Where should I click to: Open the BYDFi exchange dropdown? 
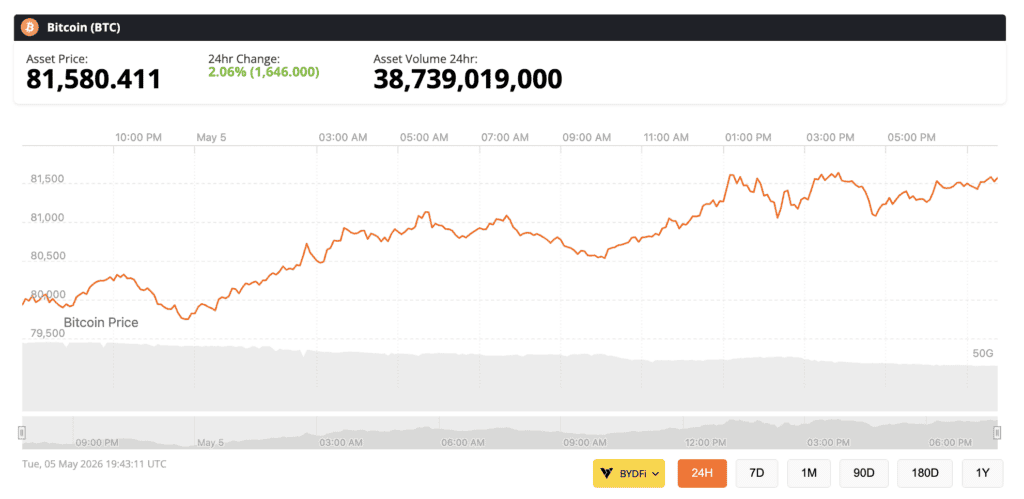click(x=629, y=474)
